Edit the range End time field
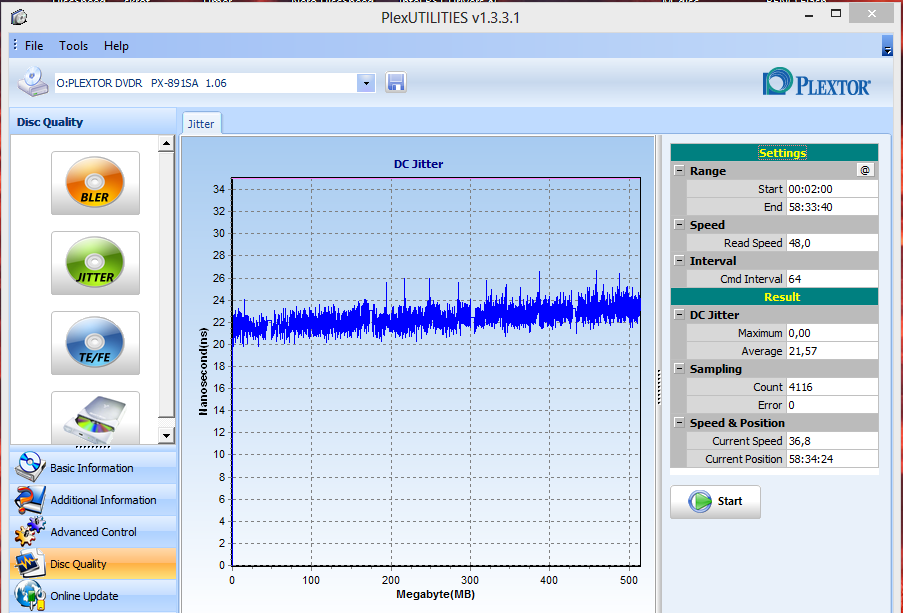This screenshot has width=903, height=613. [832, 207]
